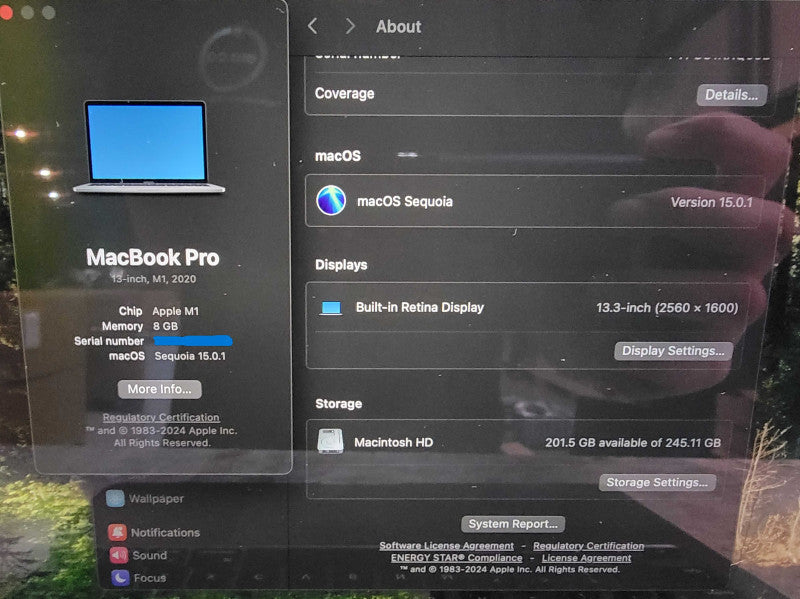Open Notifications in the settings sidebar
The image size is (800, 599).
pos(154,532)
